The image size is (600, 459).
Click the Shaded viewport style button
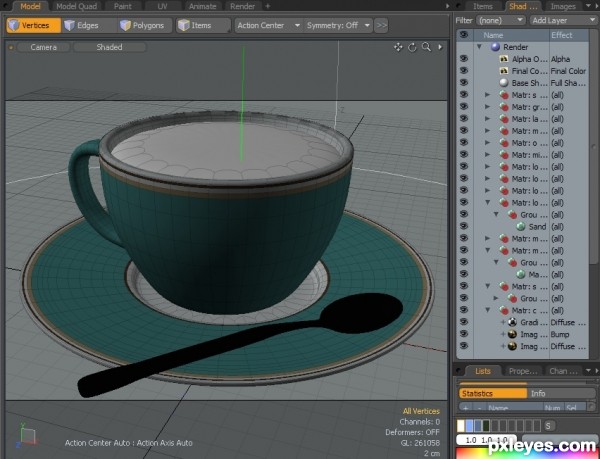coord(109,47)
